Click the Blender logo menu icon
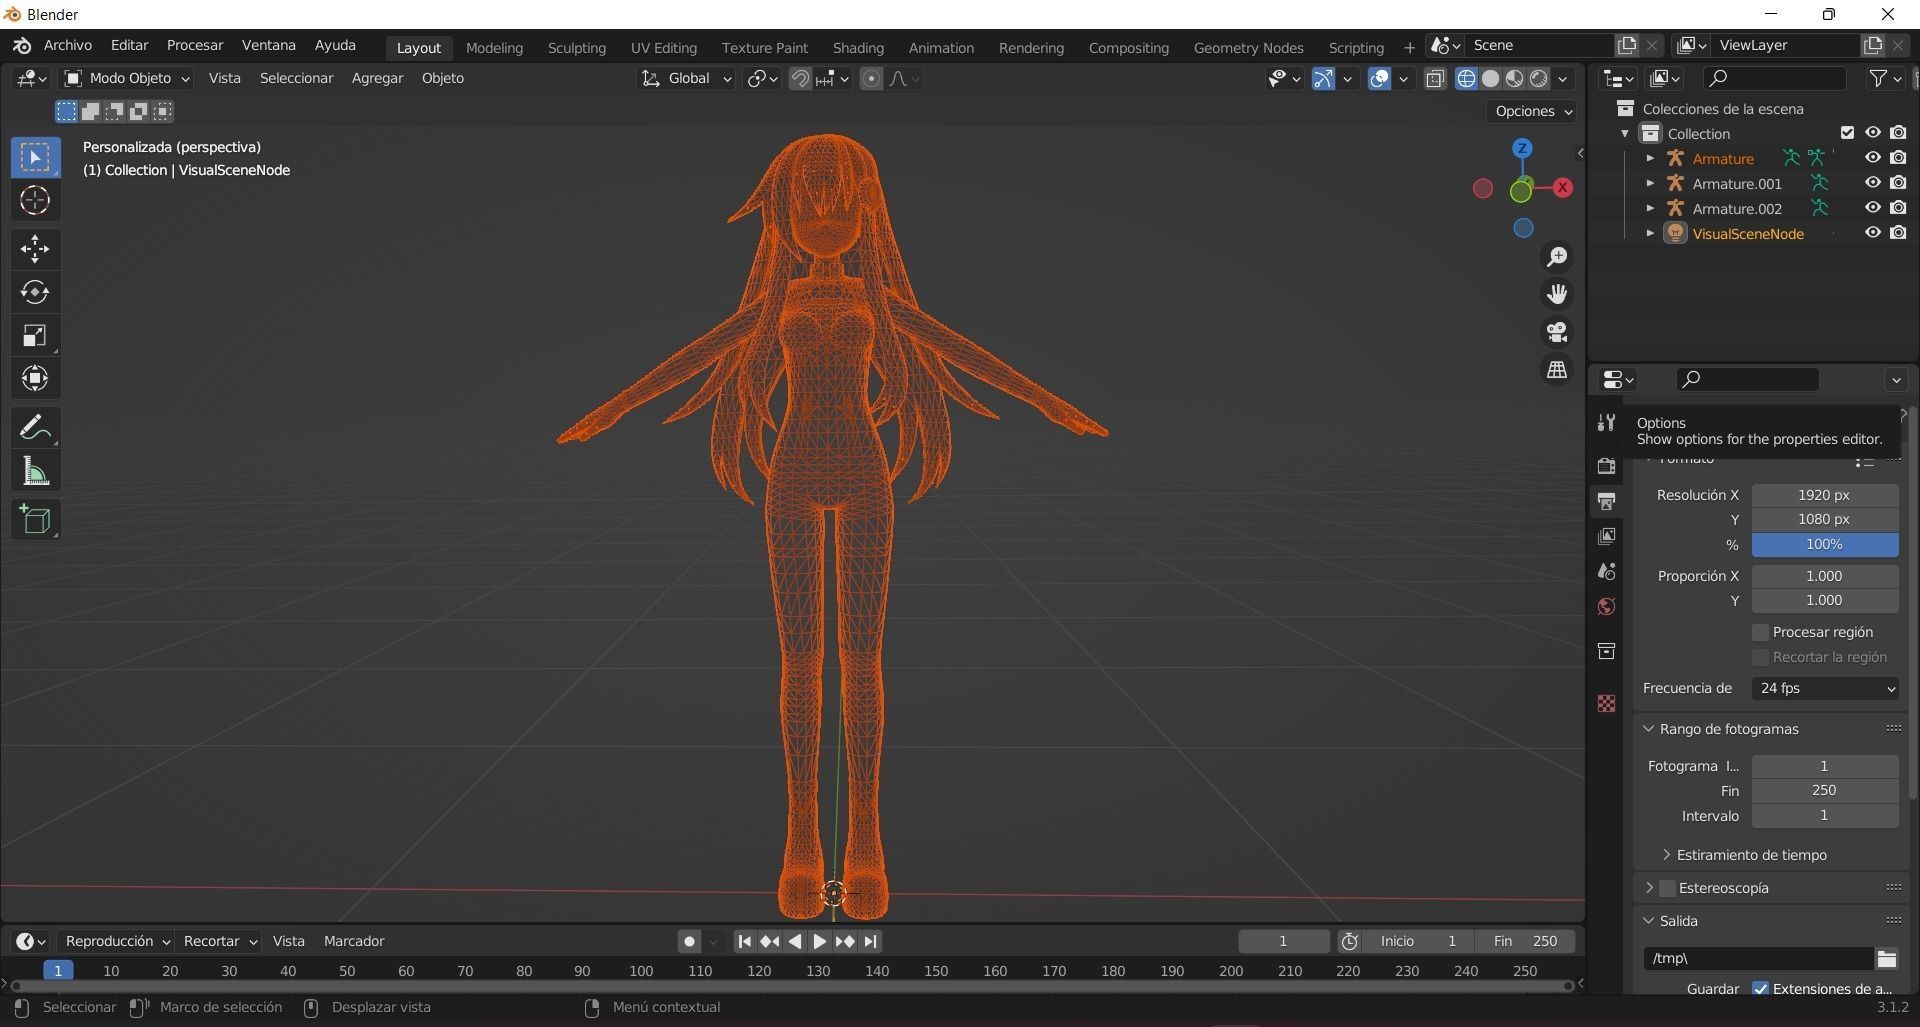Image resolution: width=1920 pixels, height=1027 pixels. coord(22,45)
